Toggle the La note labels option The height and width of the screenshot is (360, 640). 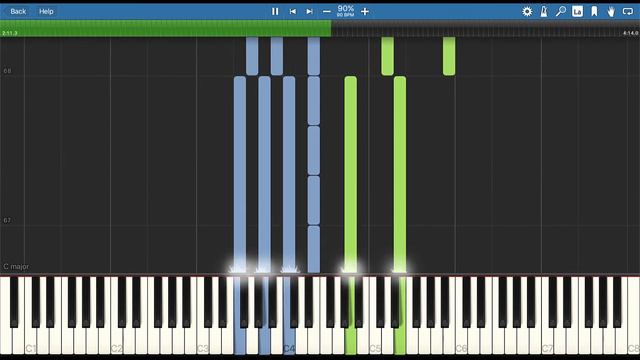pos(577,11)
